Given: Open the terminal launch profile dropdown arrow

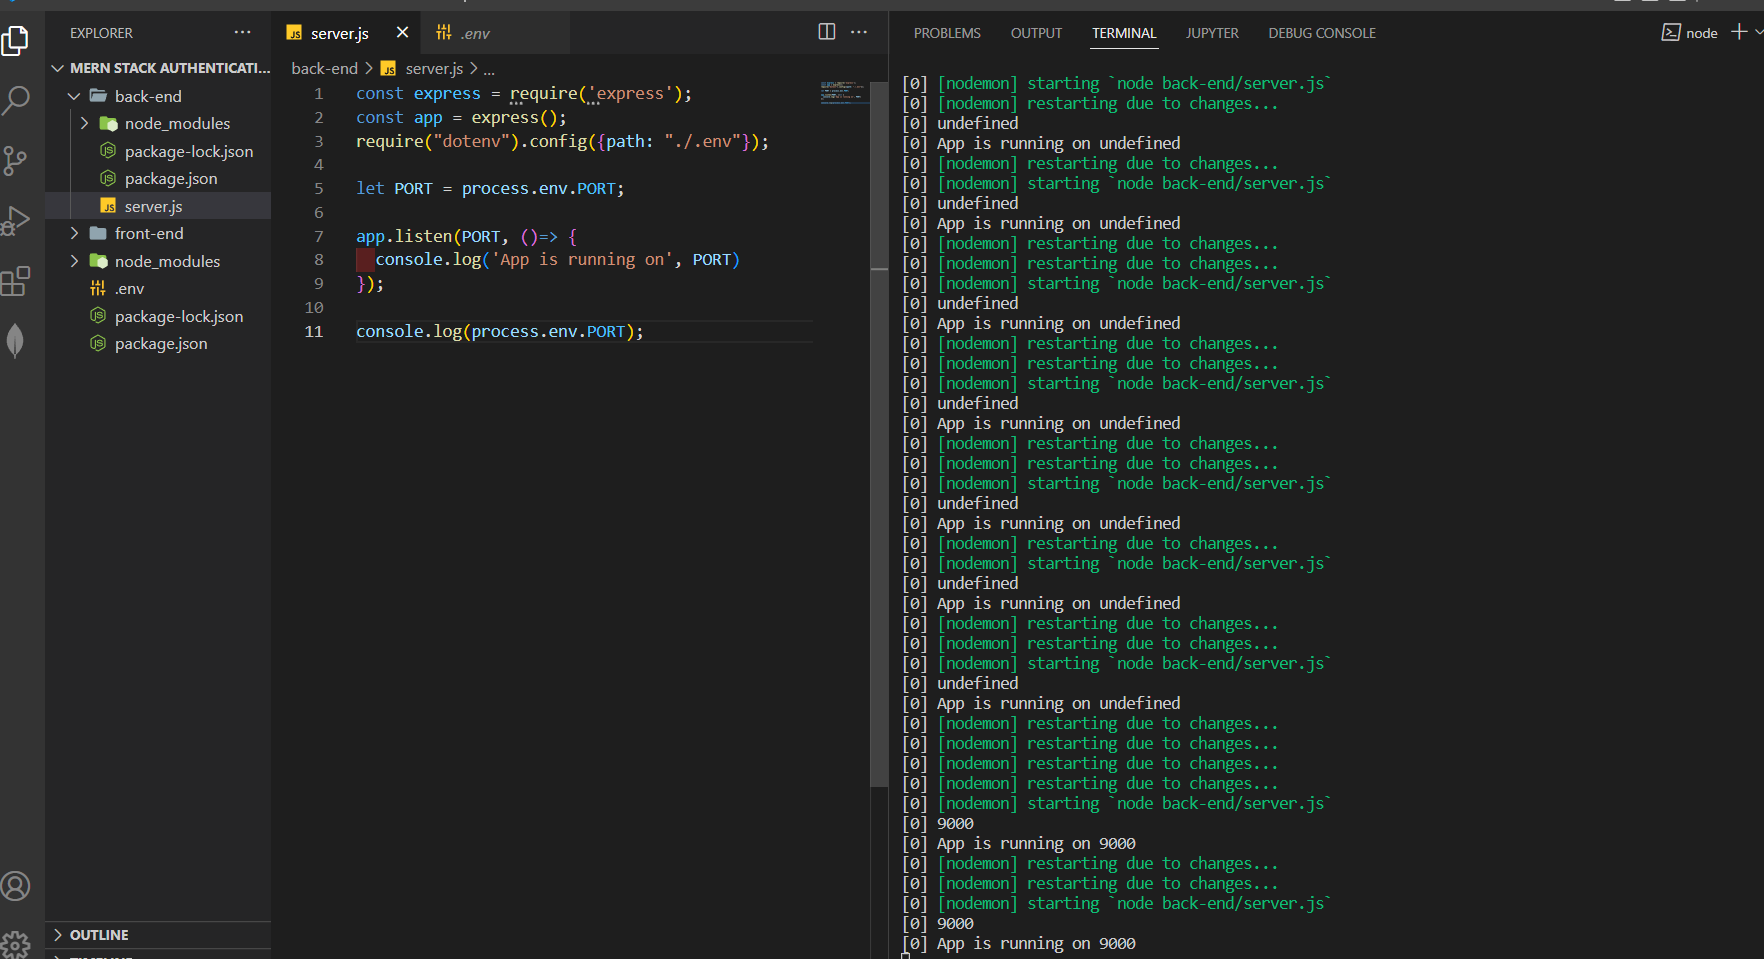Looking at the screenshot, I should click(x=1758, y=32).
